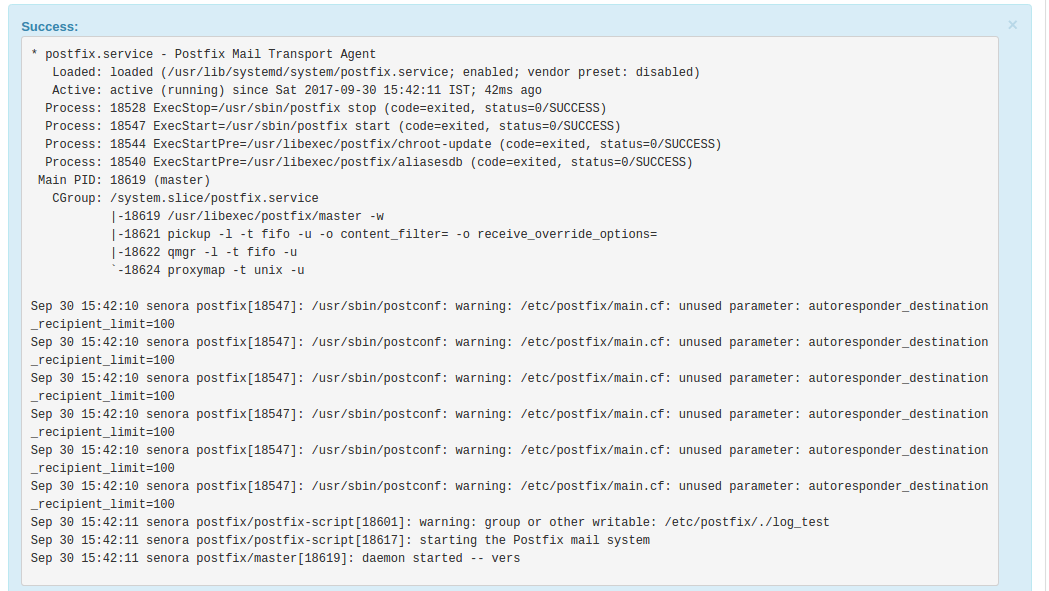Select the CGroup /system.slice/postfix.service line
The image size is (1049, 591).
[185, 199]
